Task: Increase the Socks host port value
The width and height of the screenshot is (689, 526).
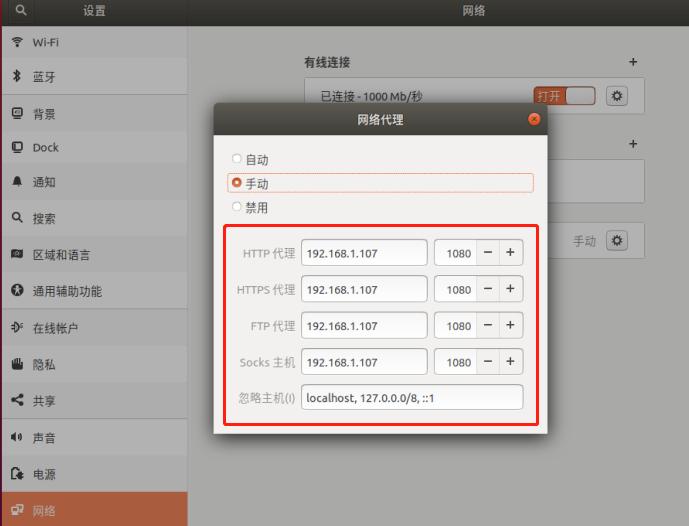Action: pyautogui.click(x=510, y=361)
